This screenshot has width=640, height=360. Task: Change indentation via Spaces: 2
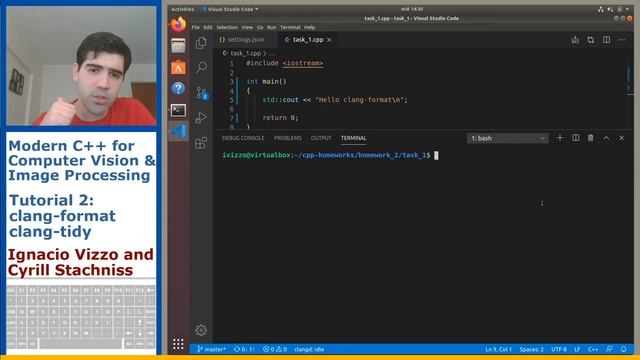click(531, 349)
